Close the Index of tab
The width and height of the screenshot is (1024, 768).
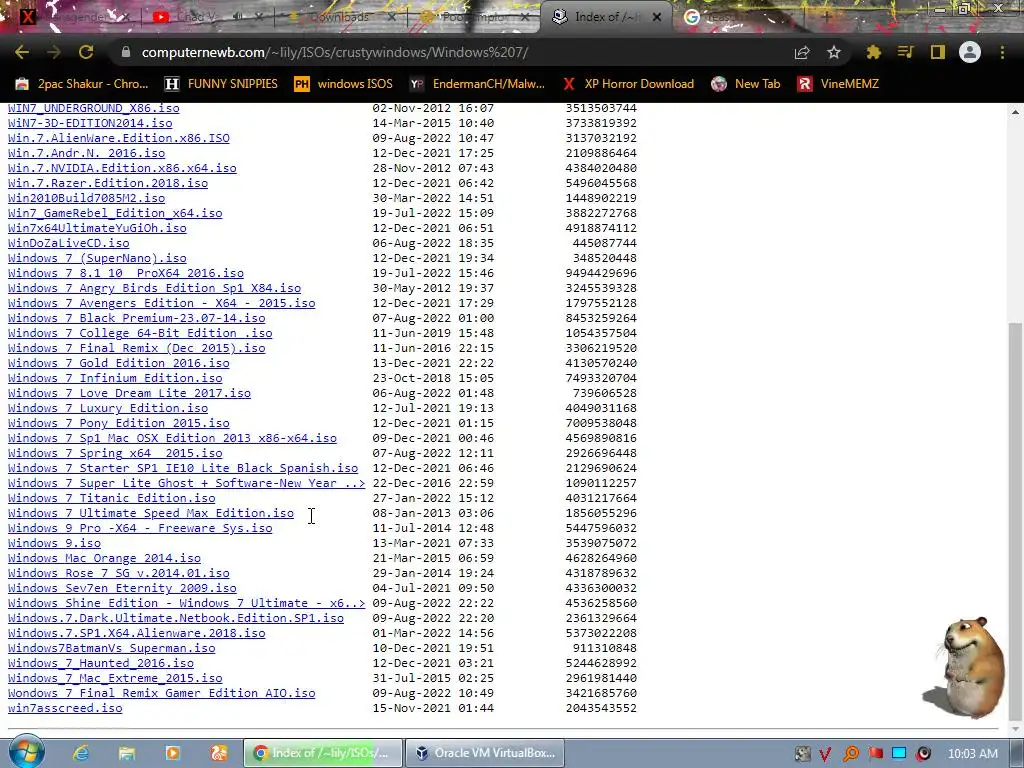657,17
